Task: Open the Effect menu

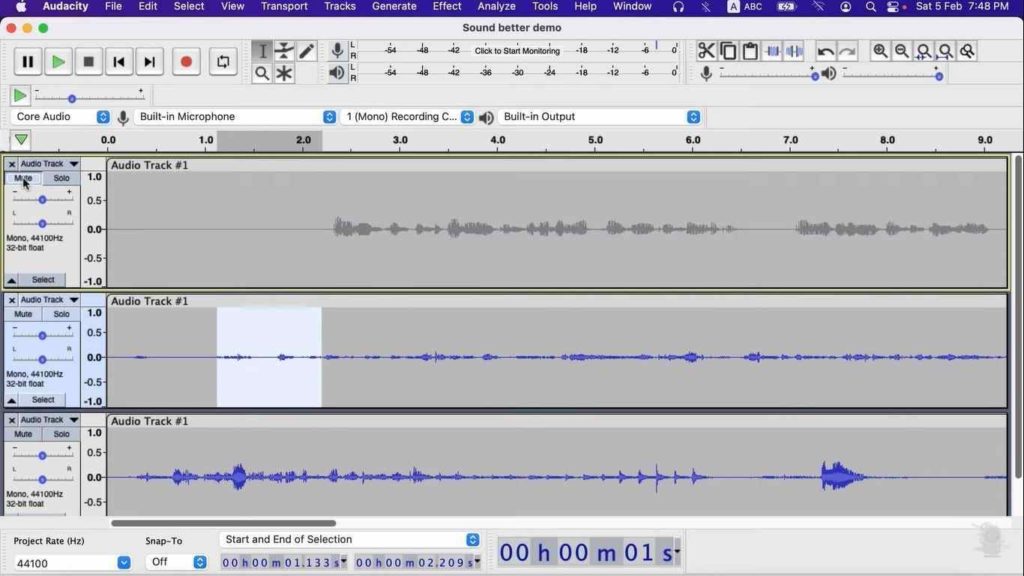Action: (447, 7)
